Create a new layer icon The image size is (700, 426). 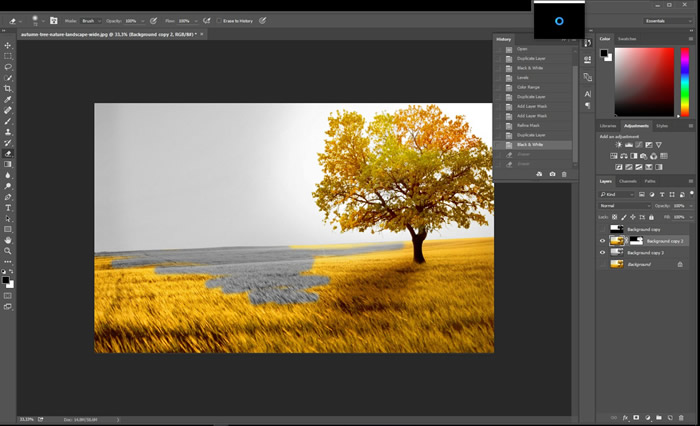(670, 418)
